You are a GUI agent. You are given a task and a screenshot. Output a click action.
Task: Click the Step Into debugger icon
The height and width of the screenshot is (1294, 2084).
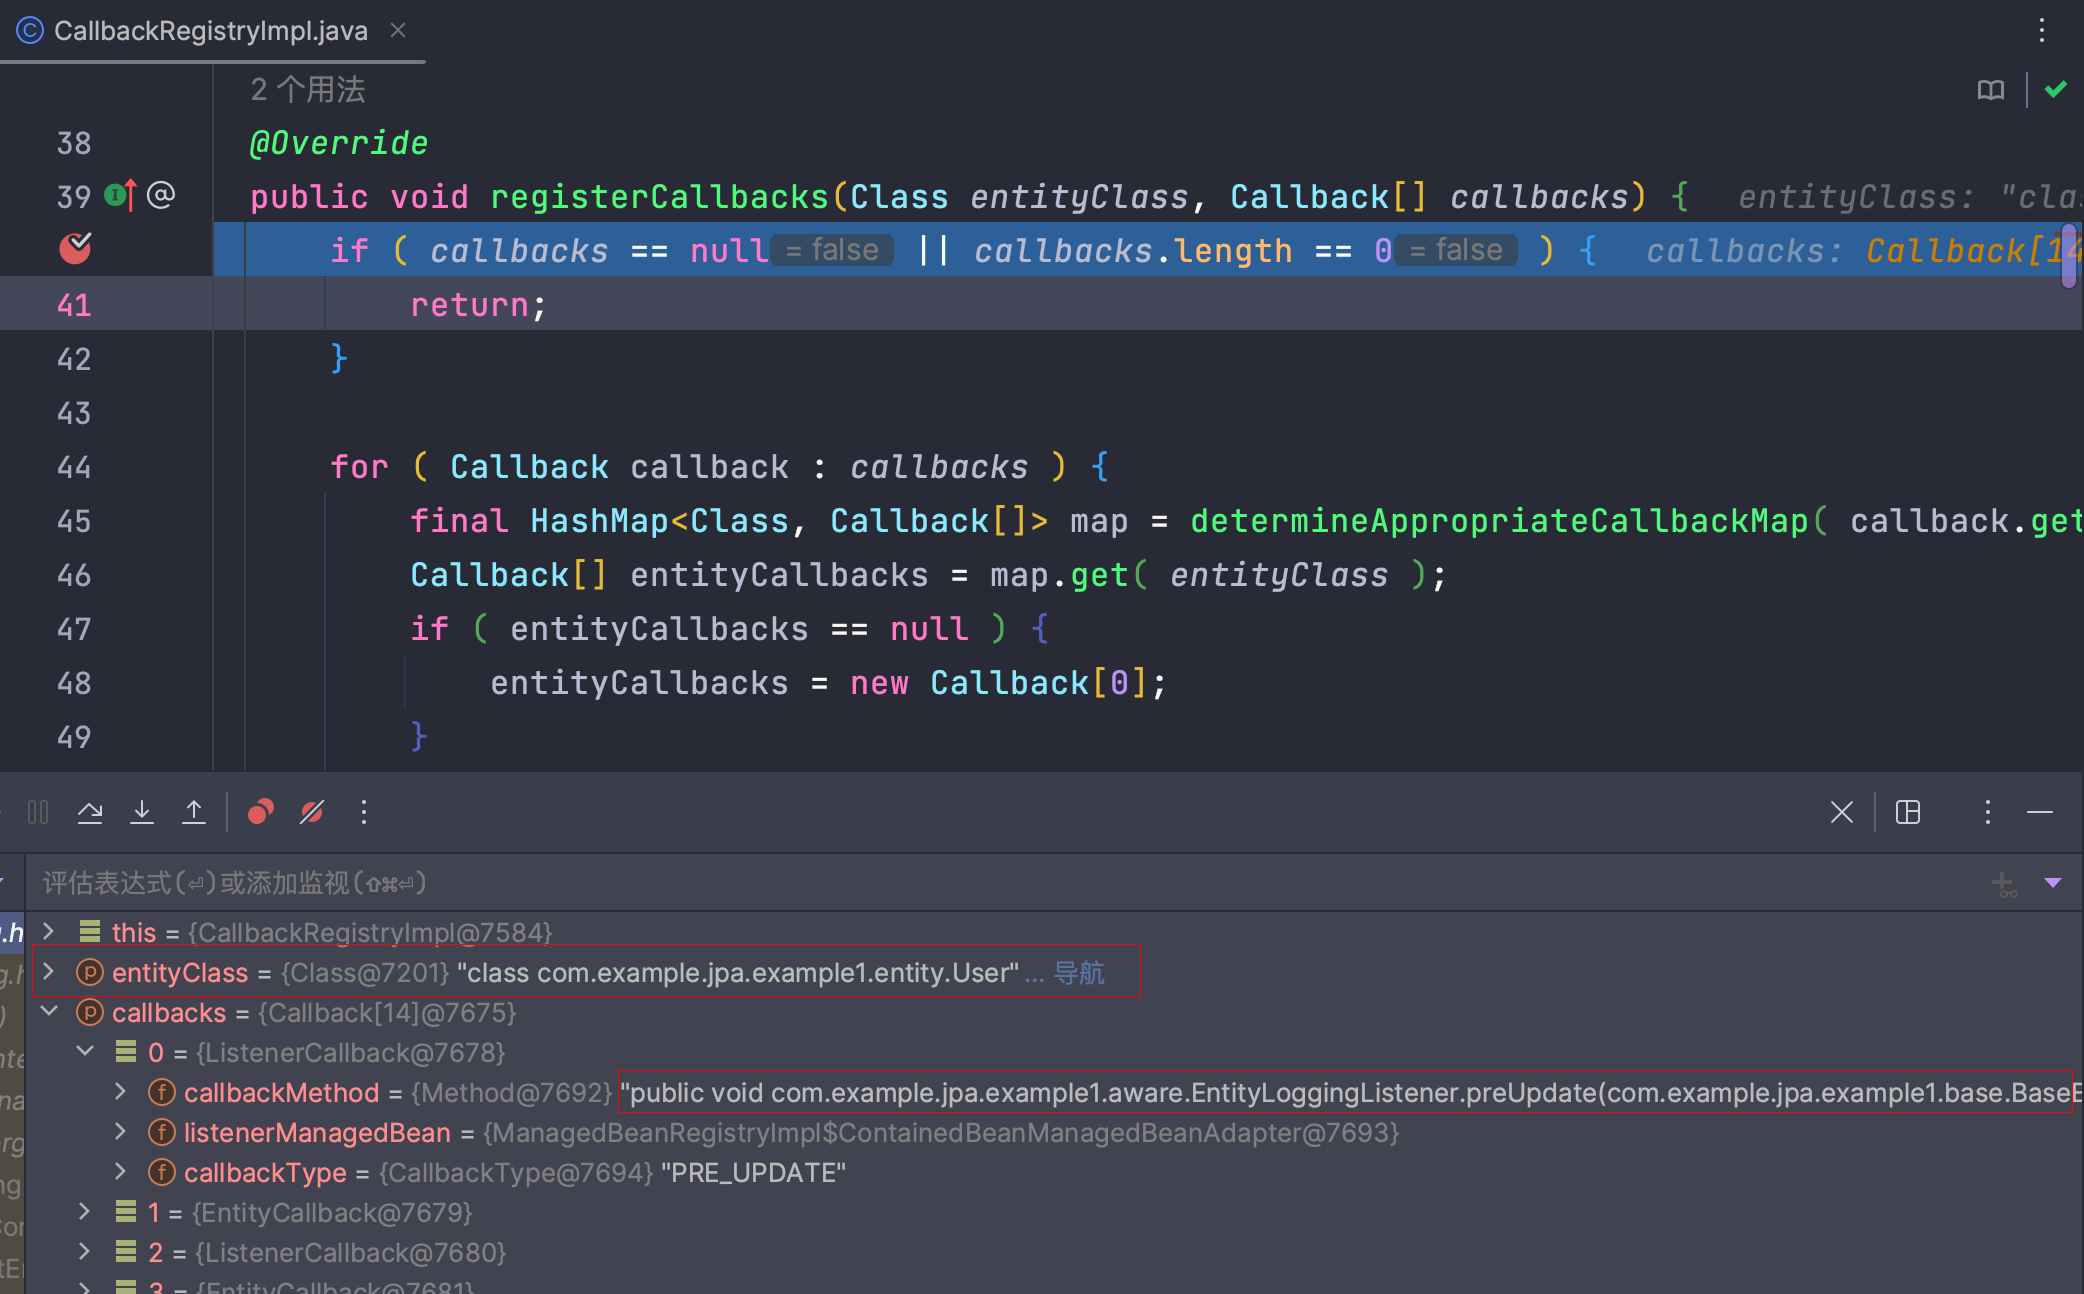pos(142,812)
